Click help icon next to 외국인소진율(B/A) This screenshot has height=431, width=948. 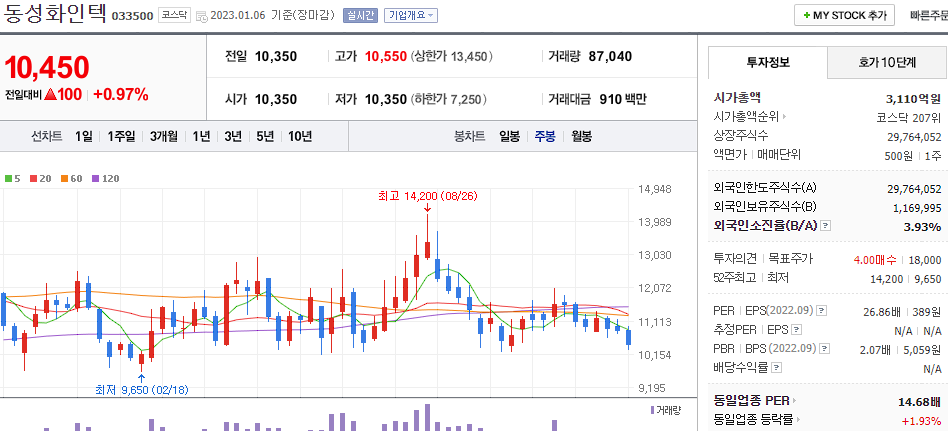(826, 226)
